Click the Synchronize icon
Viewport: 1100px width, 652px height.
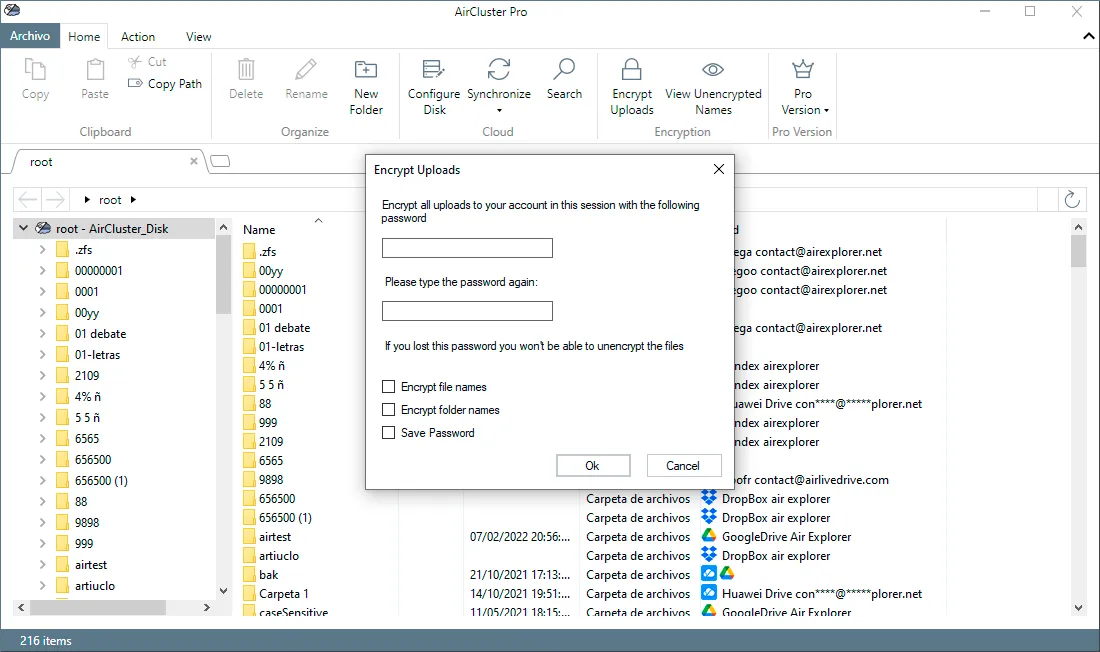click(499, 69)
